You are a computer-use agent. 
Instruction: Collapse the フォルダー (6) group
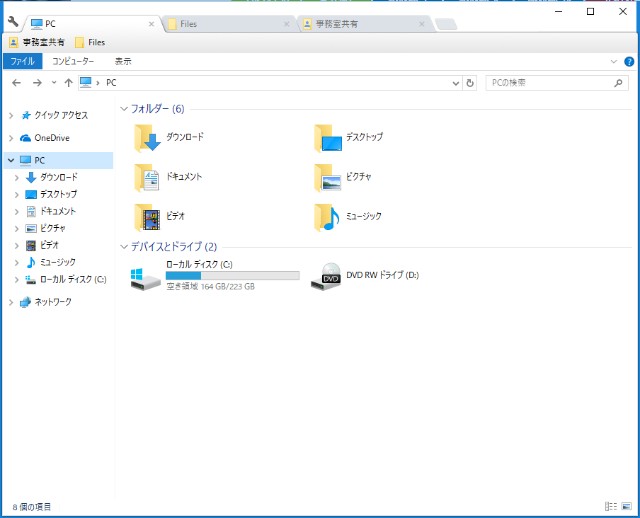[x=124, y=108]
